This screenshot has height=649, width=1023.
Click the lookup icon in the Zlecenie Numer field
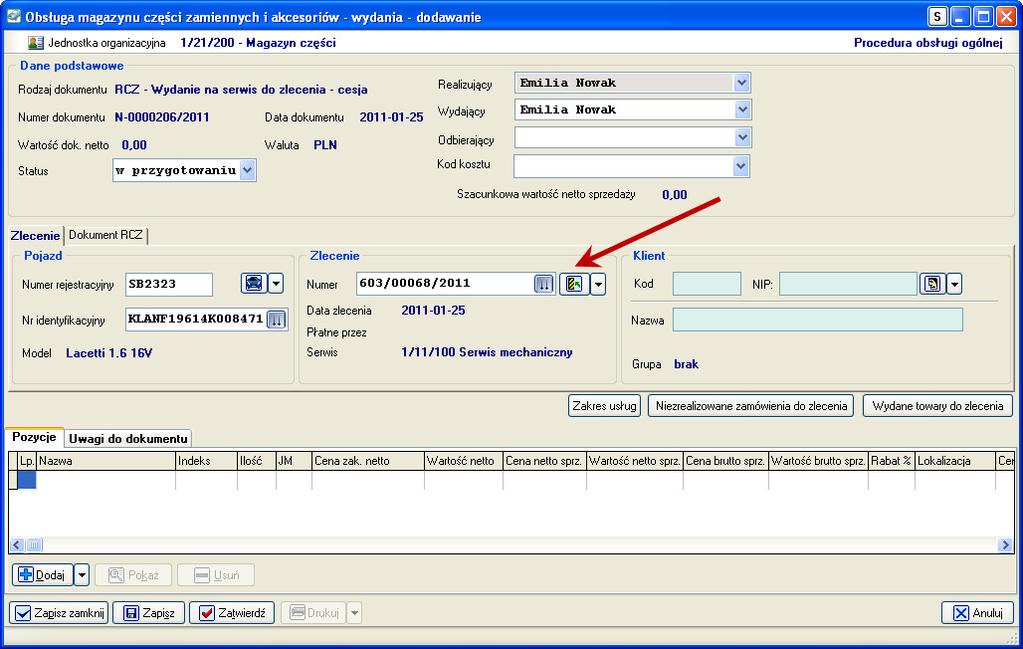pyautogui.click(x=544, y=284)
